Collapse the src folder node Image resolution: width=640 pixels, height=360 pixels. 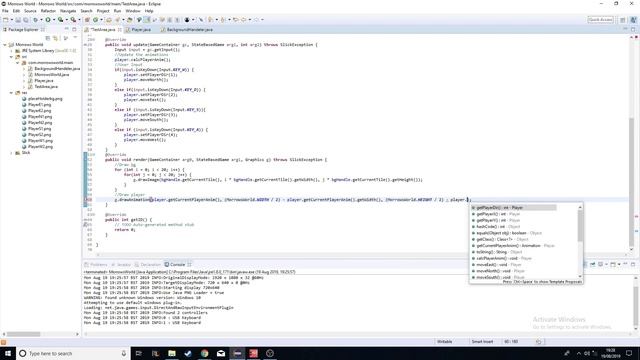(x=11, y=57)
